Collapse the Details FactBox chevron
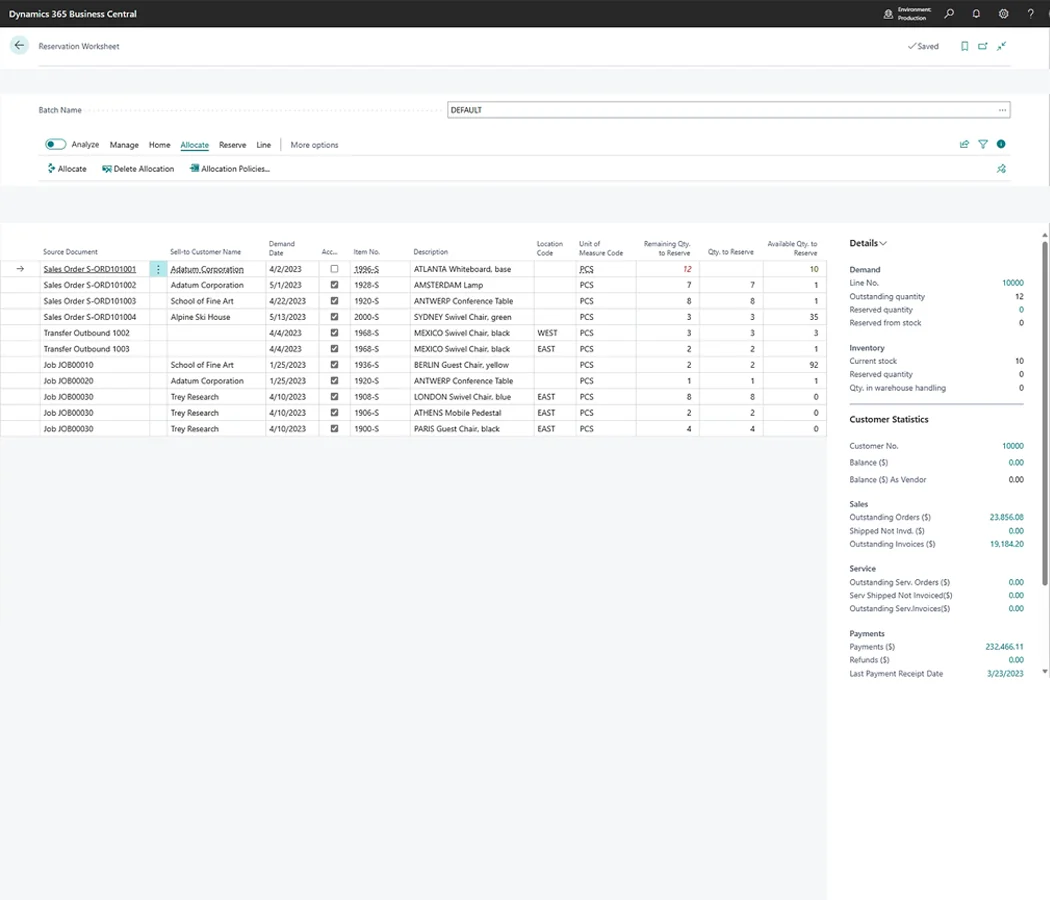The height and width of the screenshot is (900, 1050). (883, 243)
